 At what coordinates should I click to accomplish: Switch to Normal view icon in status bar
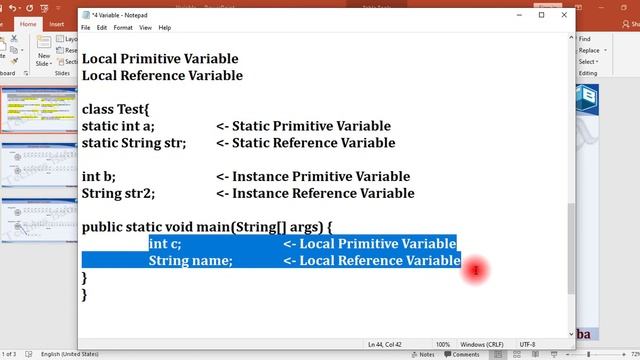[x=498, y=354]
